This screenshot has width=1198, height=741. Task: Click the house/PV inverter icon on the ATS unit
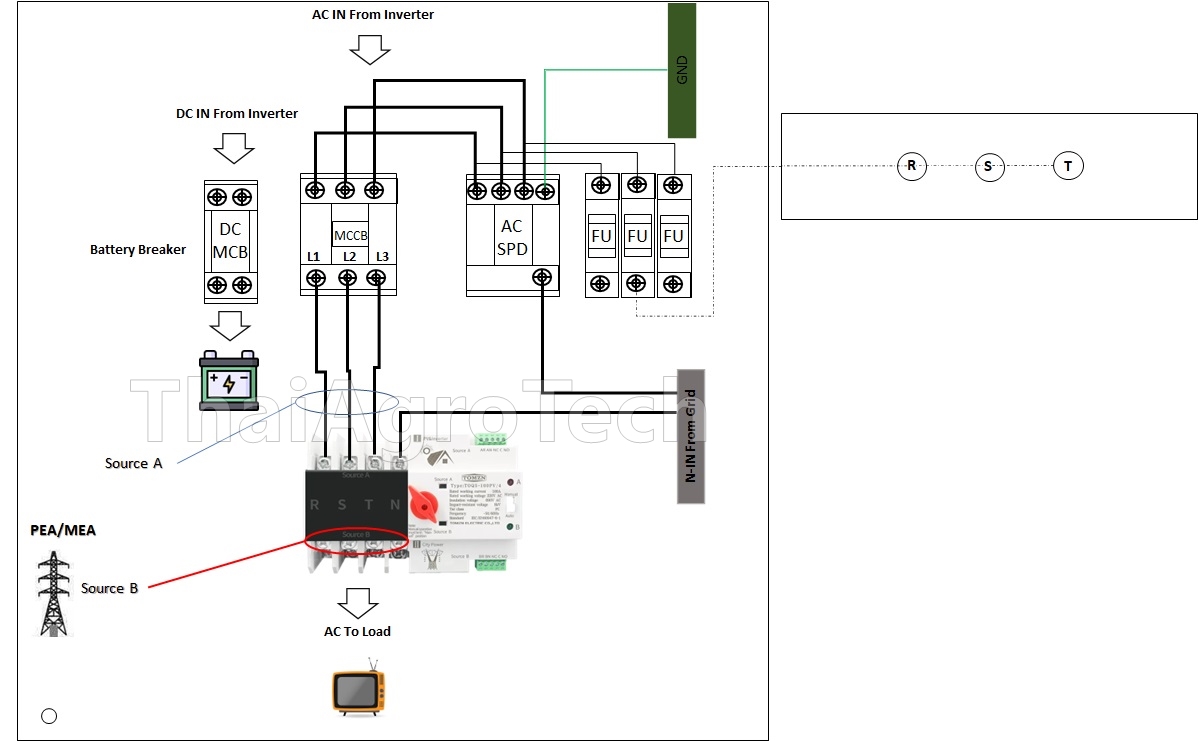(x=442, y=457)
